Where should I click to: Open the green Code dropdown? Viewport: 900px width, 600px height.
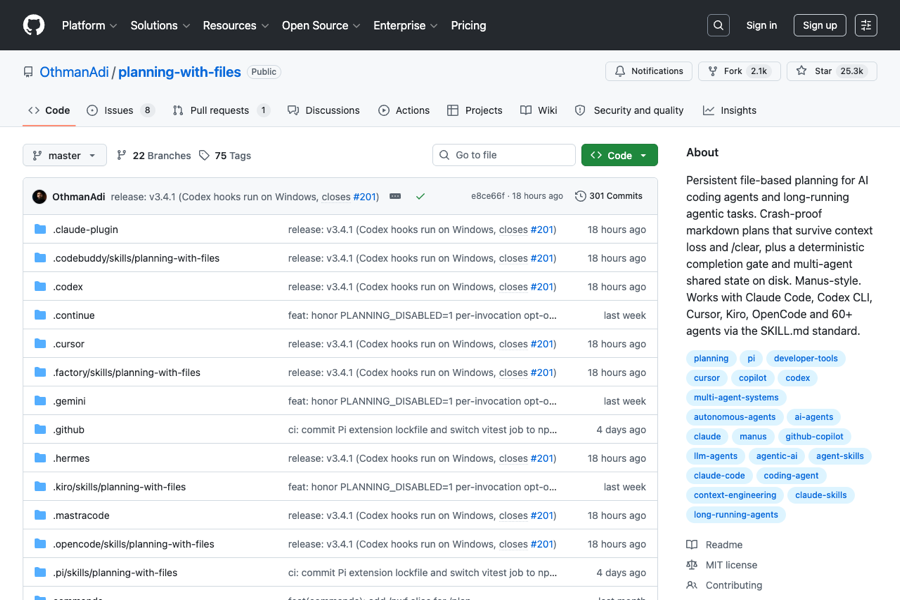coord(619,155)
